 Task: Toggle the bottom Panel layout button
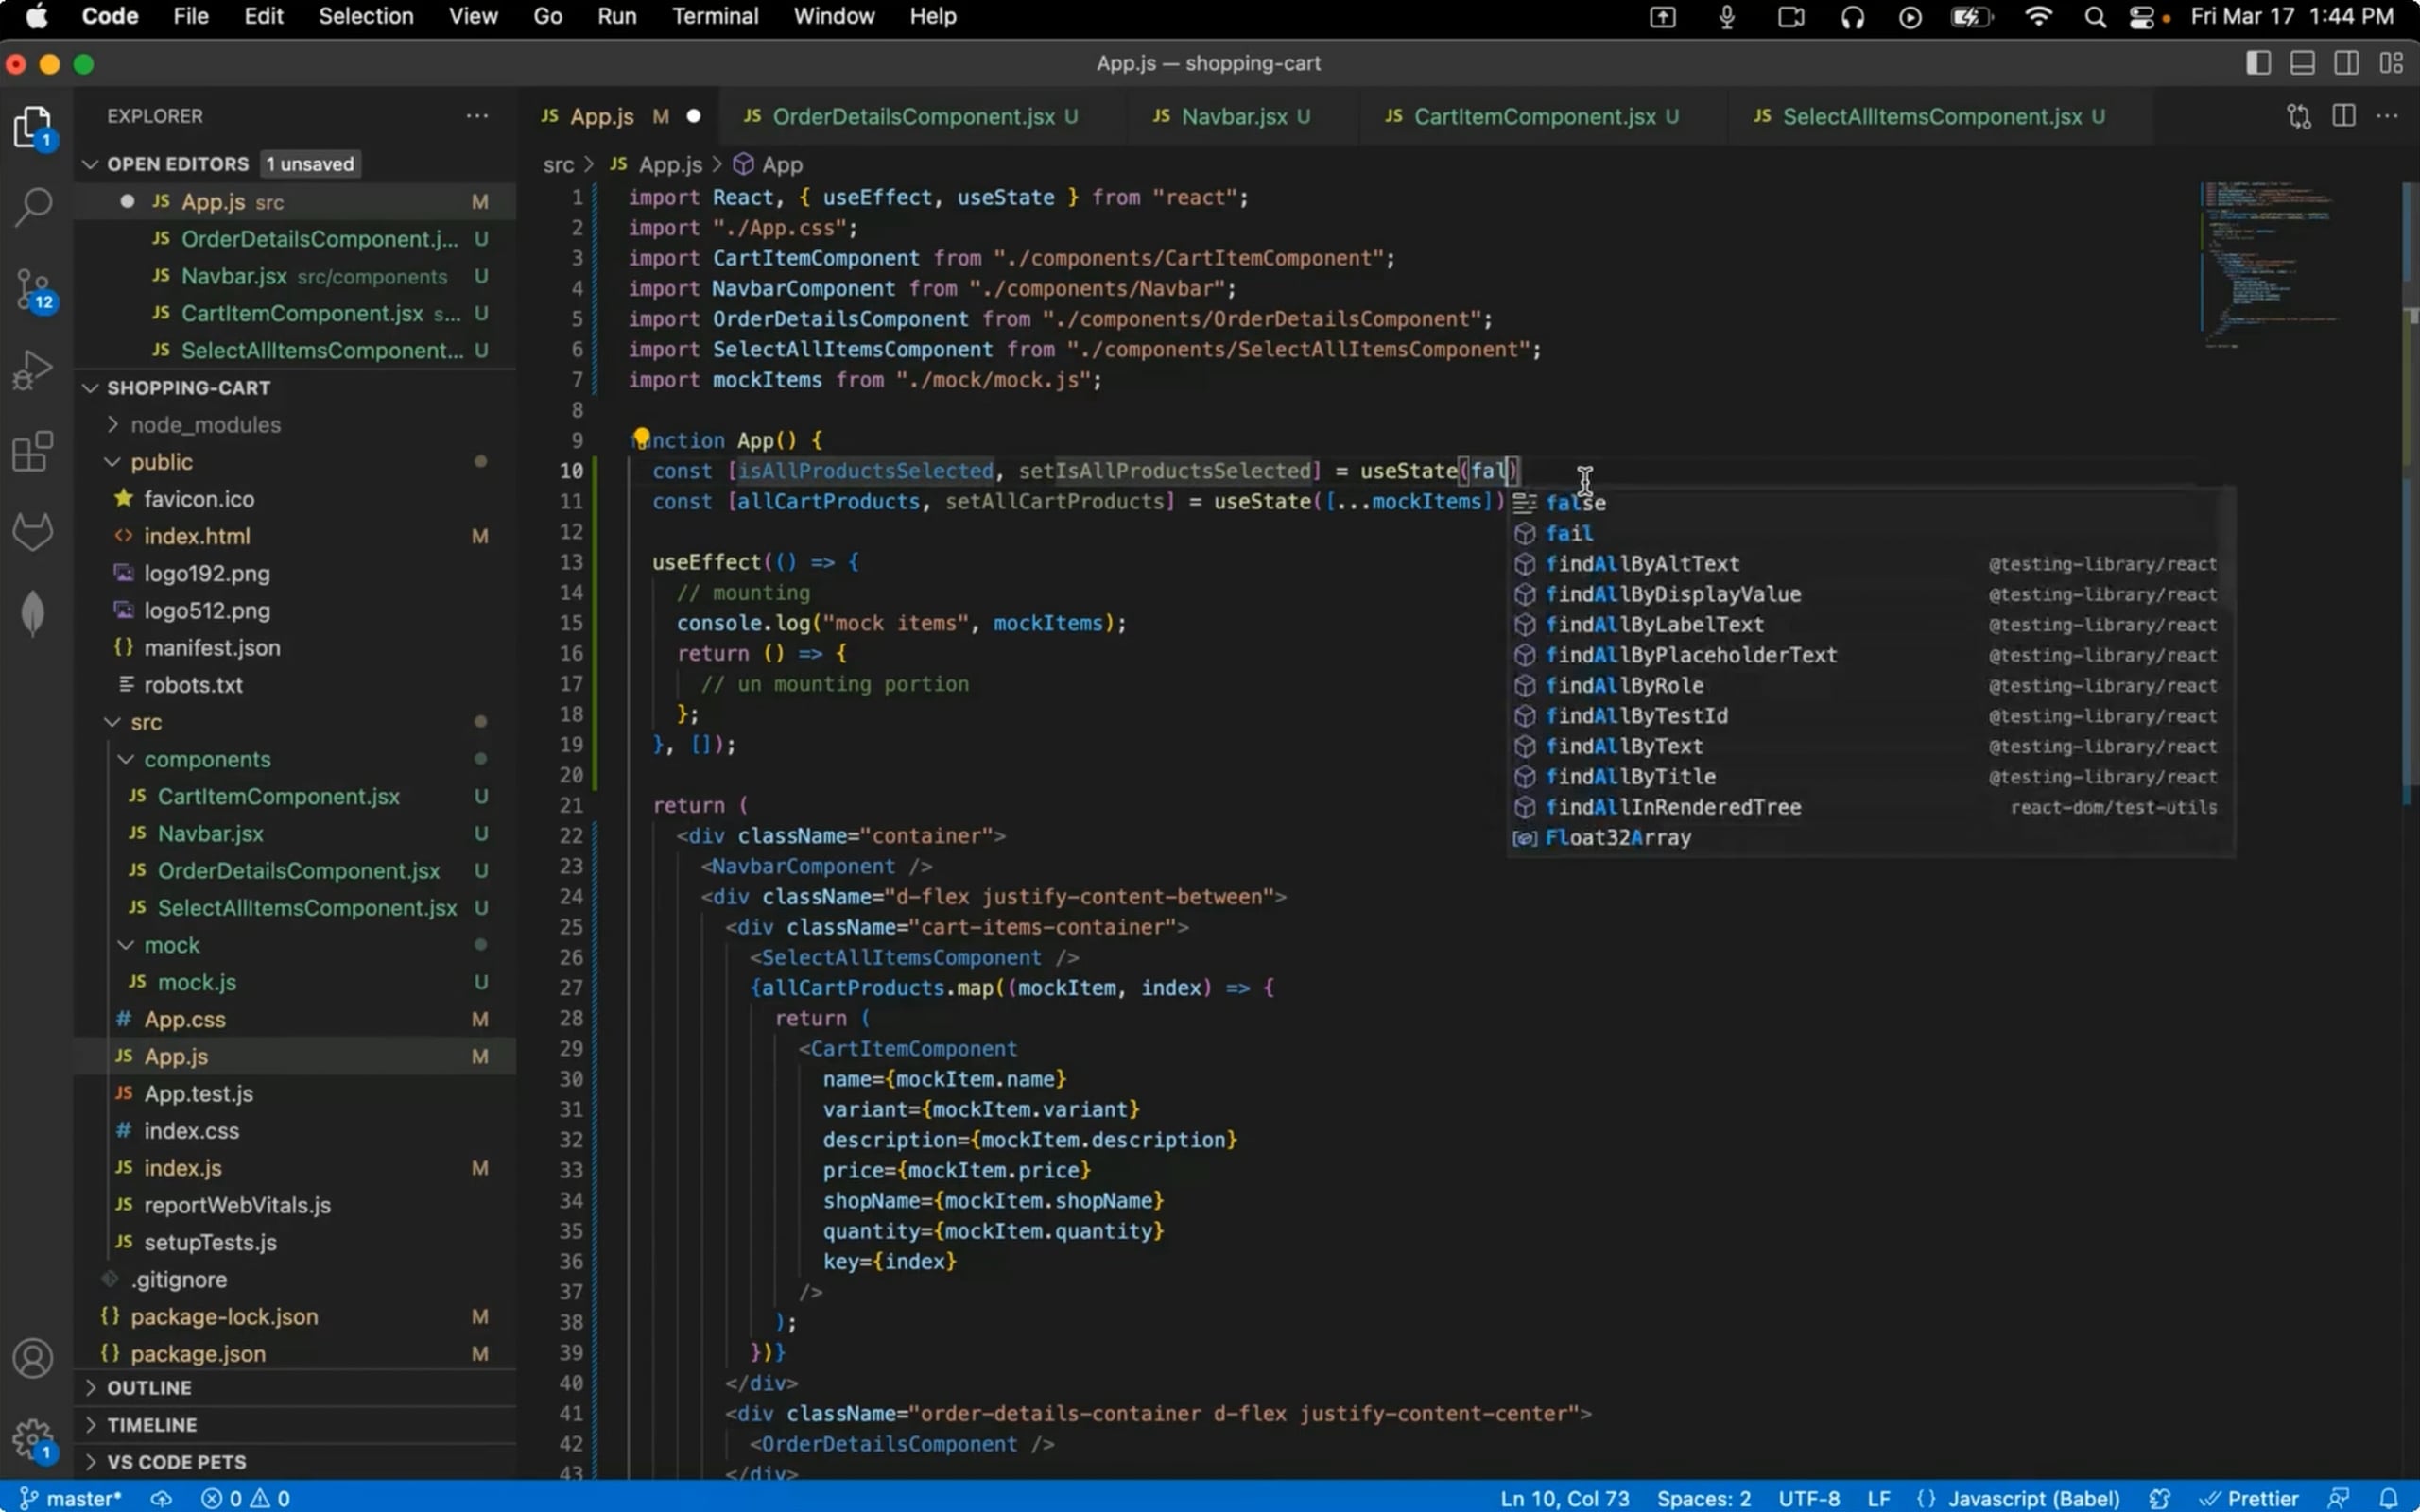[2302, 63]
